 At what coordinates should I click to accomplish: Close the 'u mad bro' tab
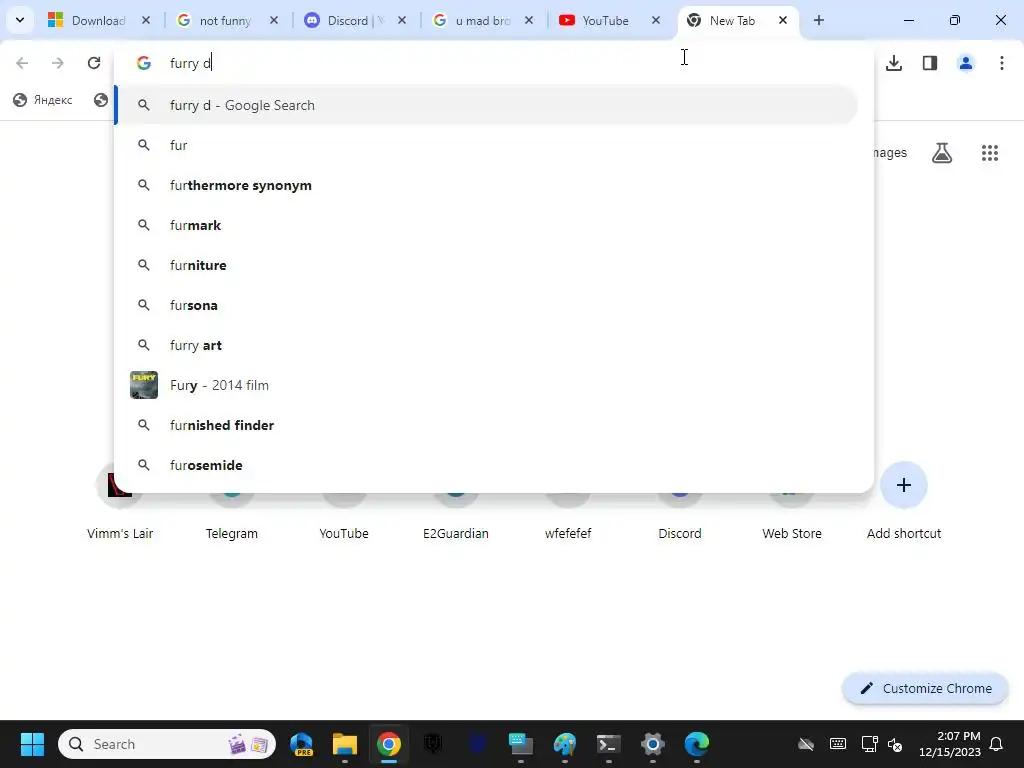click(529, 20)
